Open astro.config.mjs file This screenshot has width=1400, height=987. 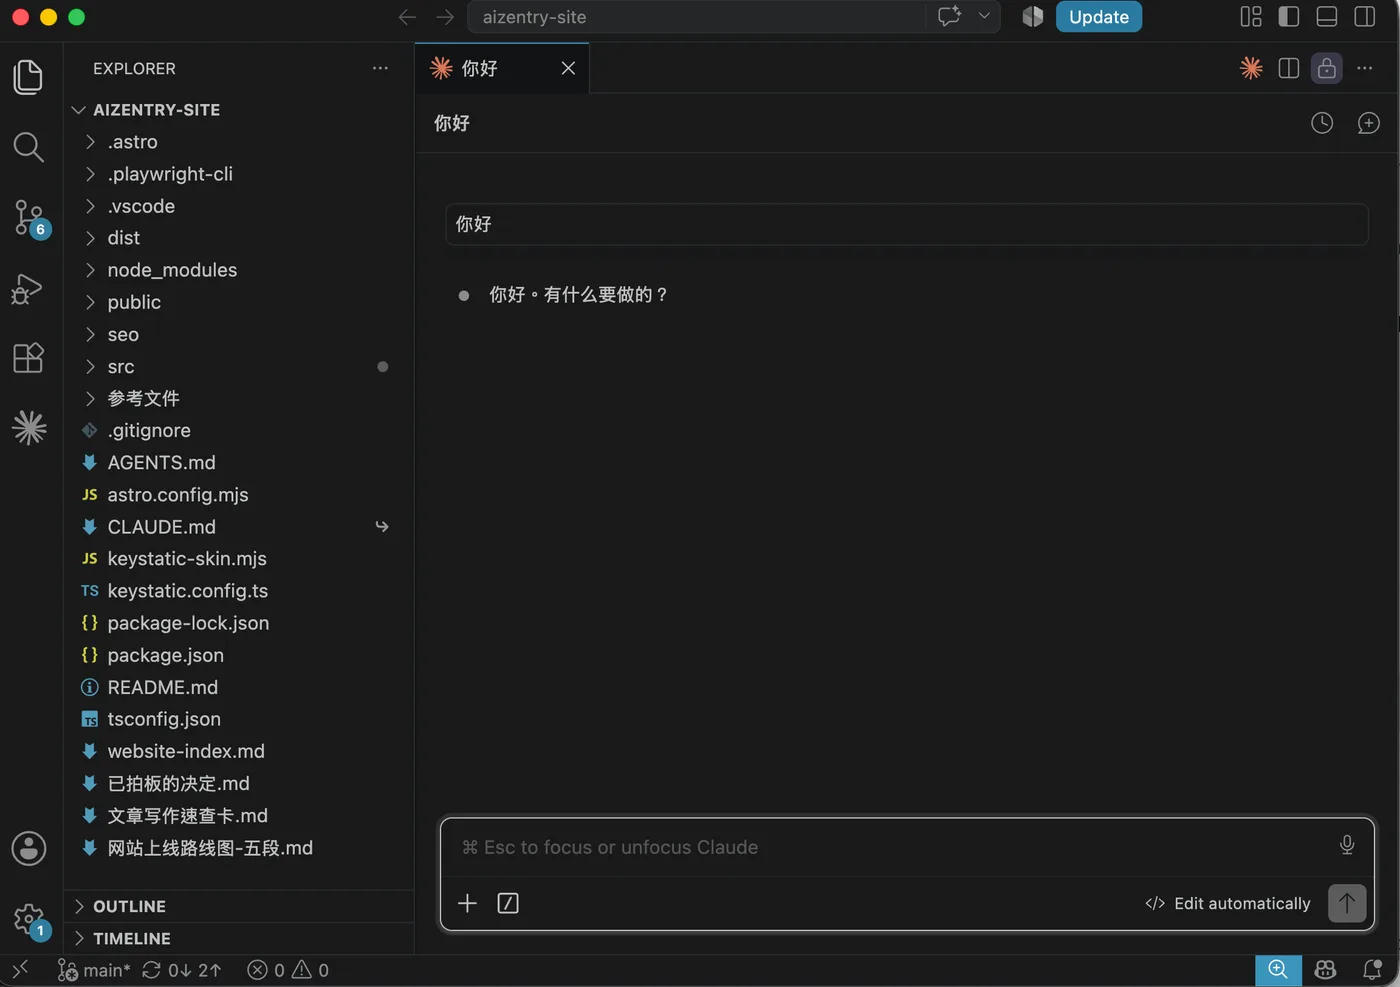[240, 495]
